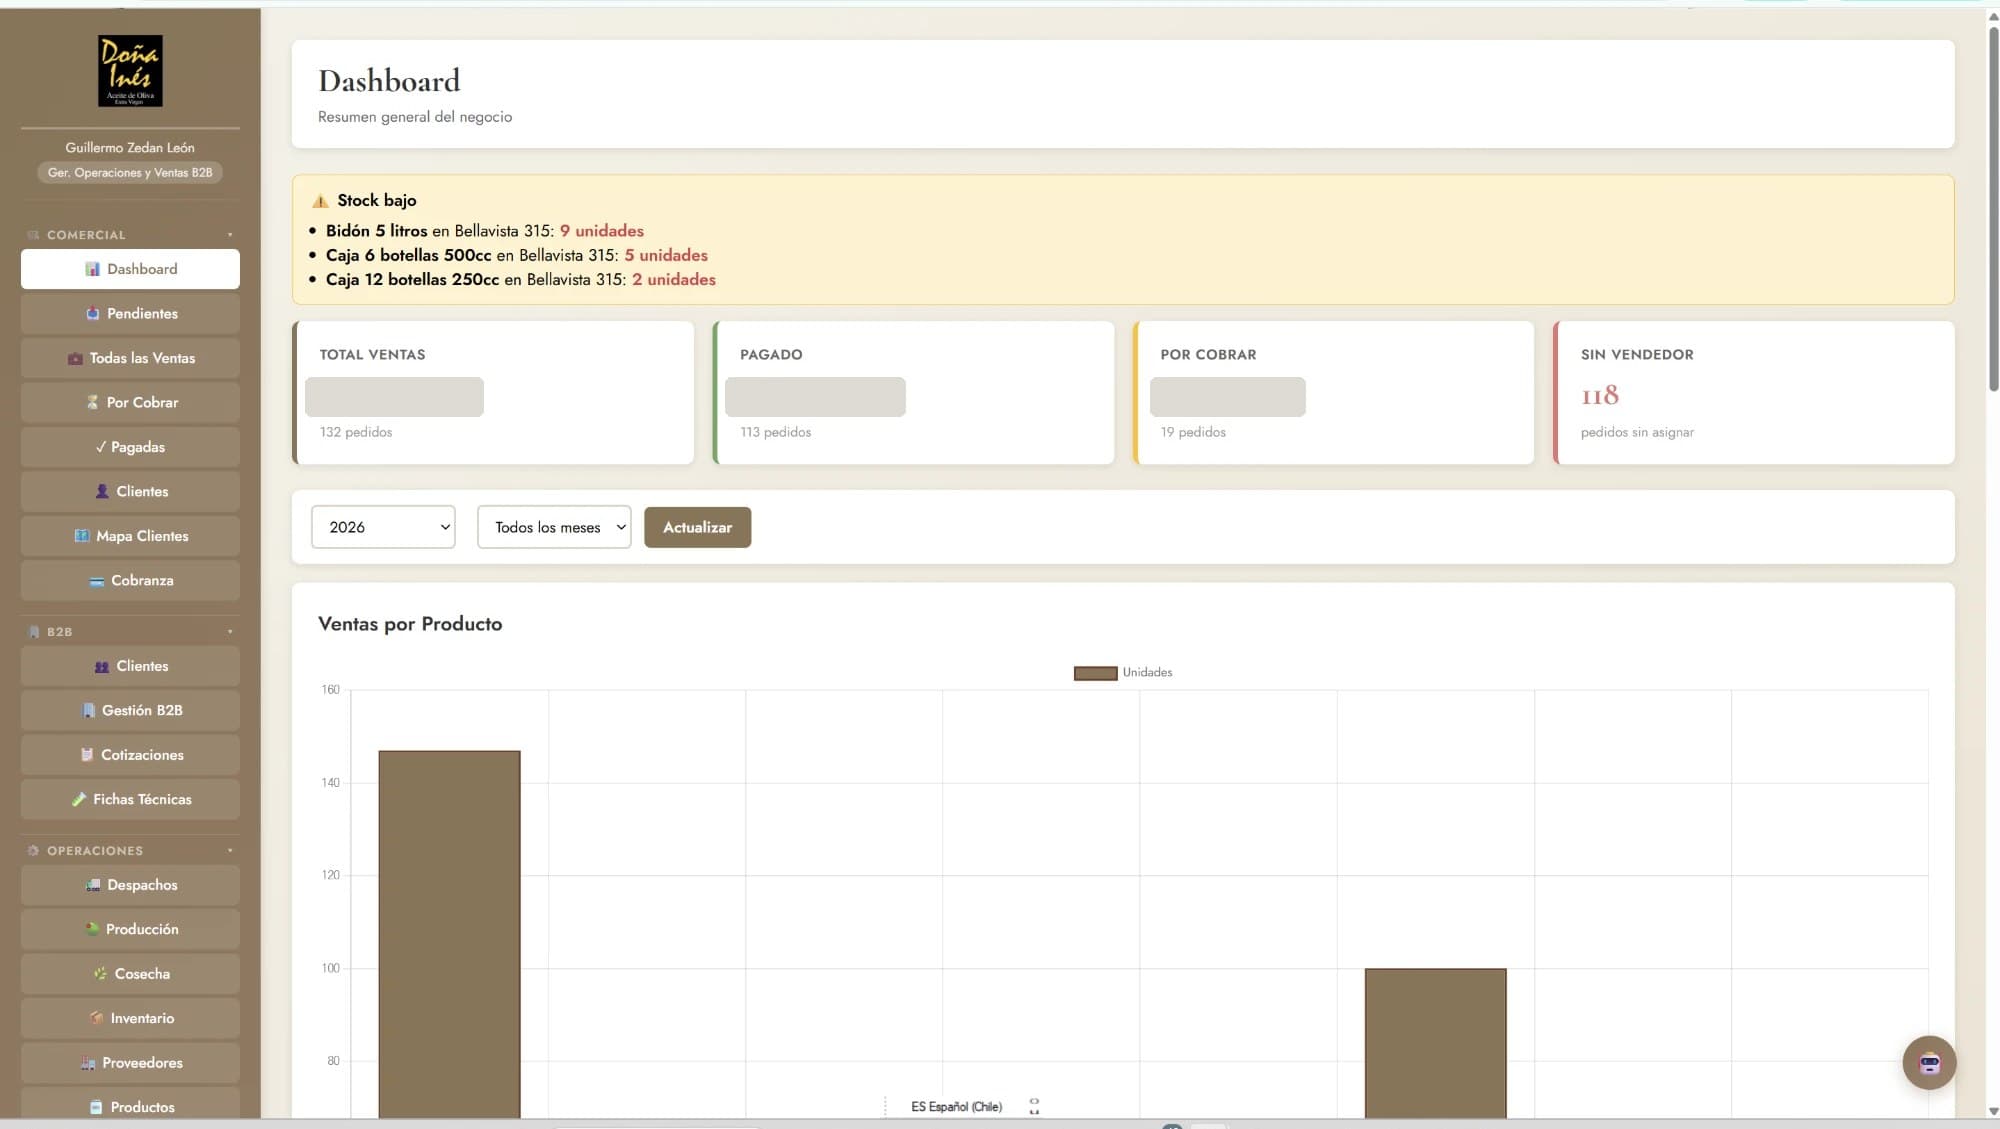Click the bar reaching 100 units
Viewport: 2000px width, 1129px height.
pos(1435,1043)
